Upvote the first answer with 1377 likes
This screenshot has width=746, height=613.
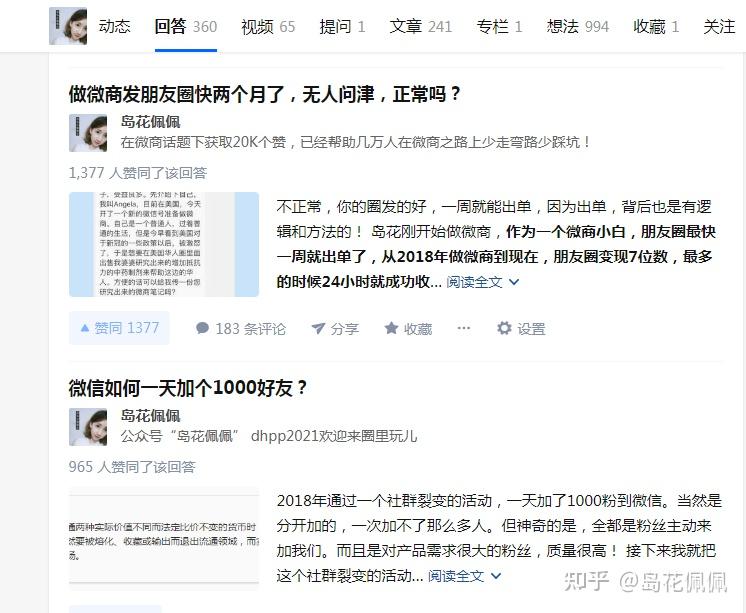pos(119,328)
